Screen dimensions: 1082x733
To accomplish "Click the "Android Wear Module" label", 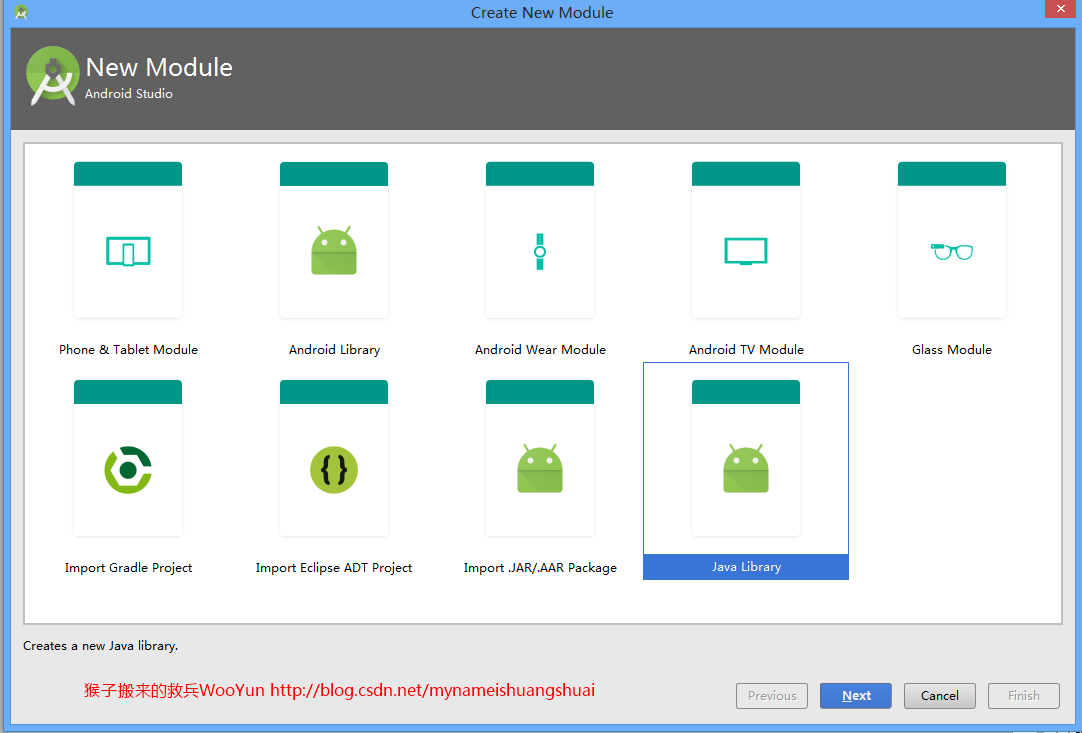I will click(x=540, y=350).
